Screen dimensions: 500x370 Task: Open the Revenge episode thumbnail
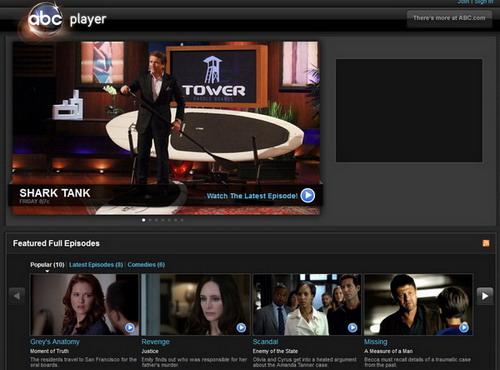tap(196, 305)
